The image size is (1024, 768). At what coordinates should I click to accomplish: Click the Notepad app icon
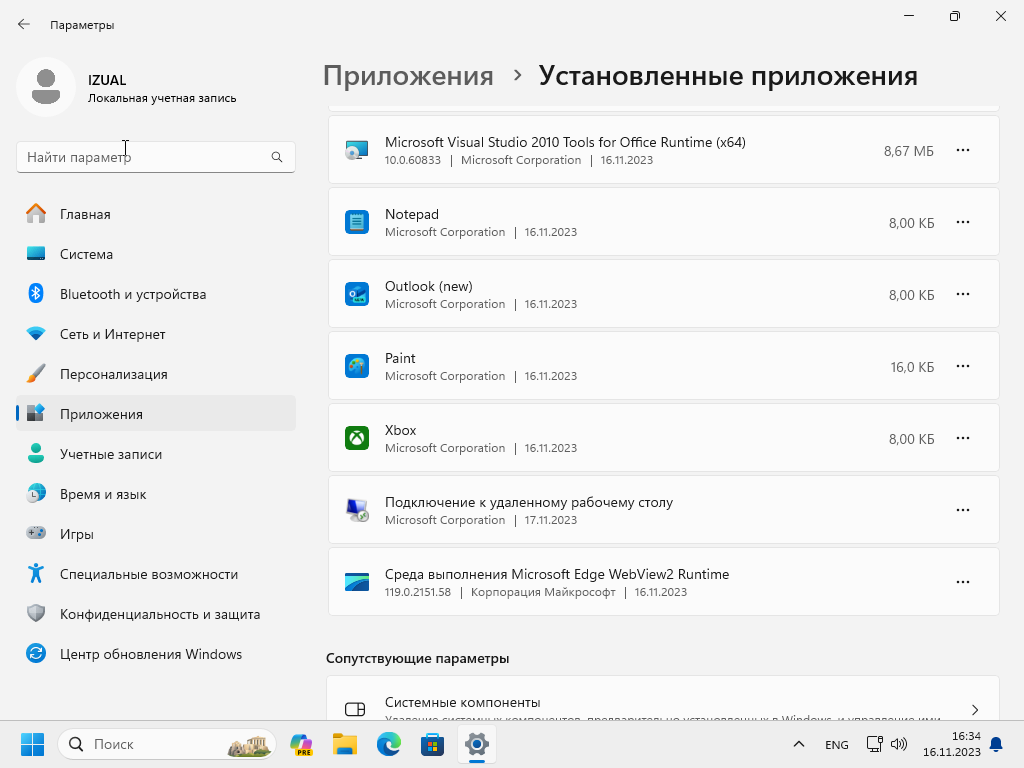click(357, 222)
